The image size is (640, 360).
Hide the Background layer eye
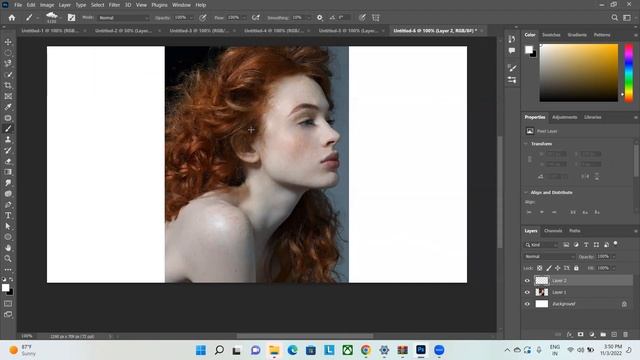[x=527, y=304]
